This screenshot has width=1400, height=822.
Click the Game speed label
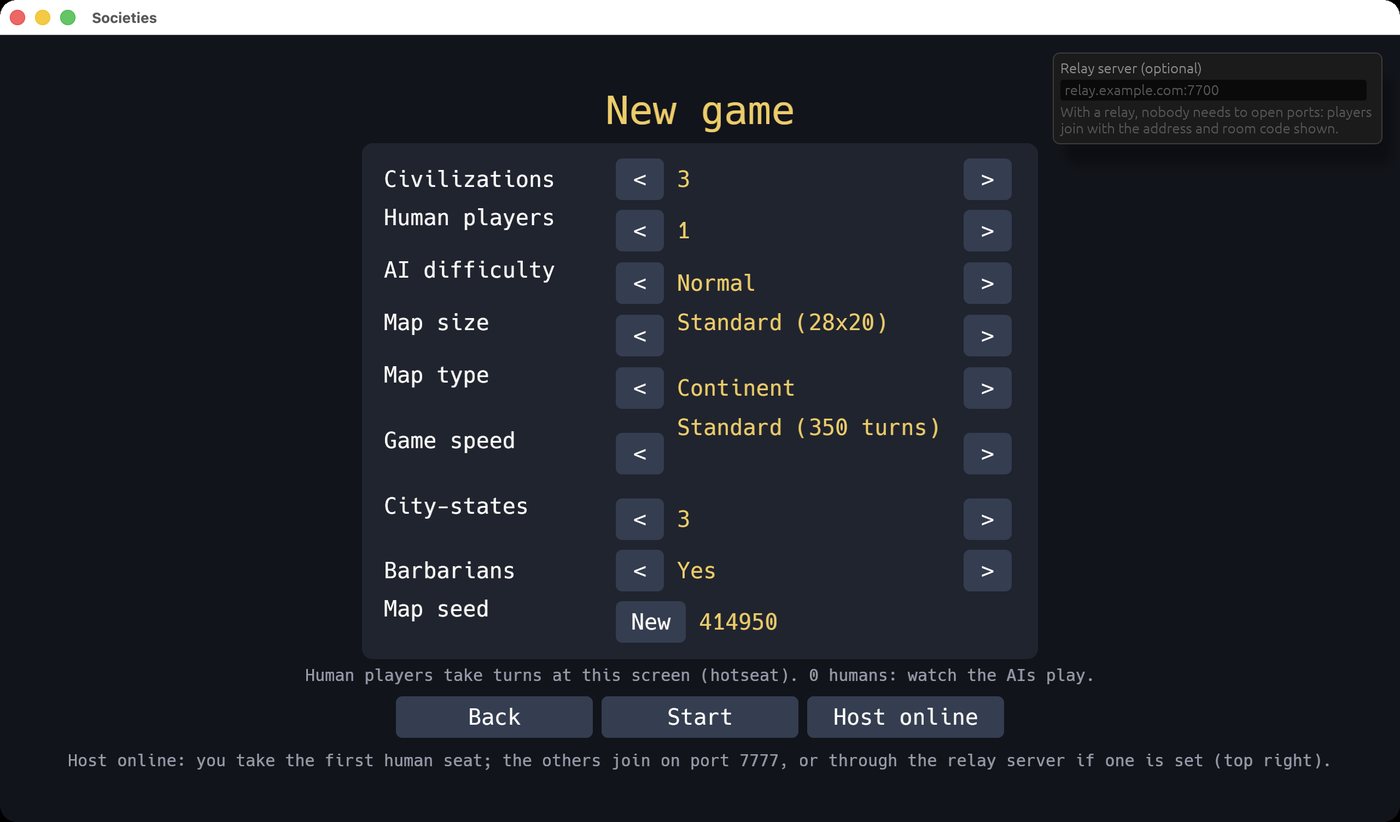(449, 441)
